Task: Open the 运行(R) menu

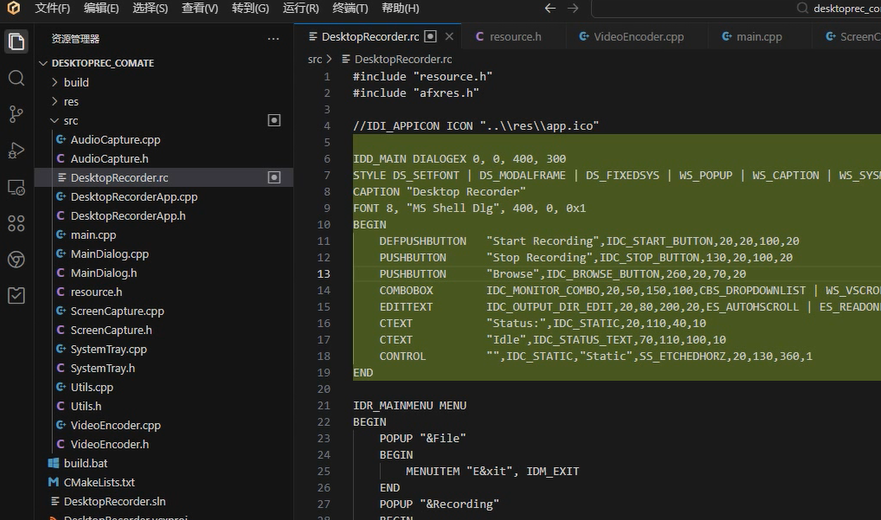Action: tap(301, 8)
